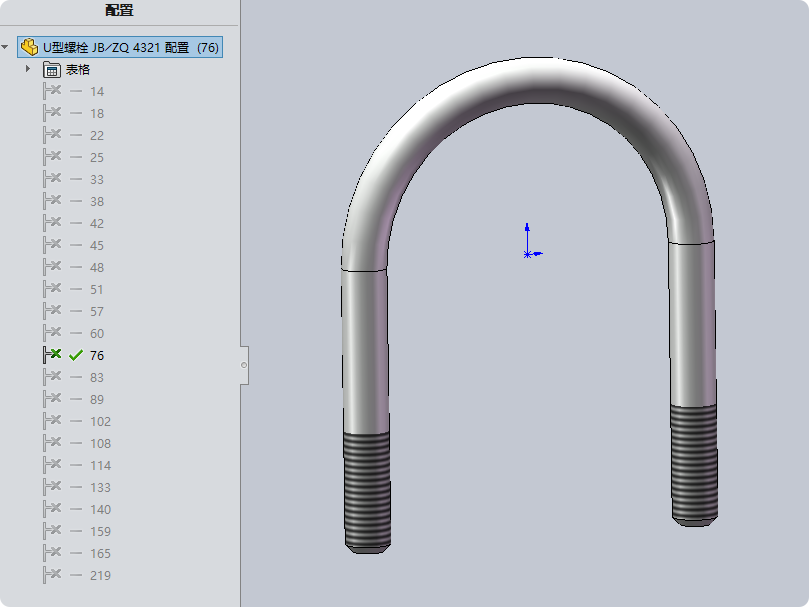
Task: Select configuration 165
Action: click(x=101, y=553)
